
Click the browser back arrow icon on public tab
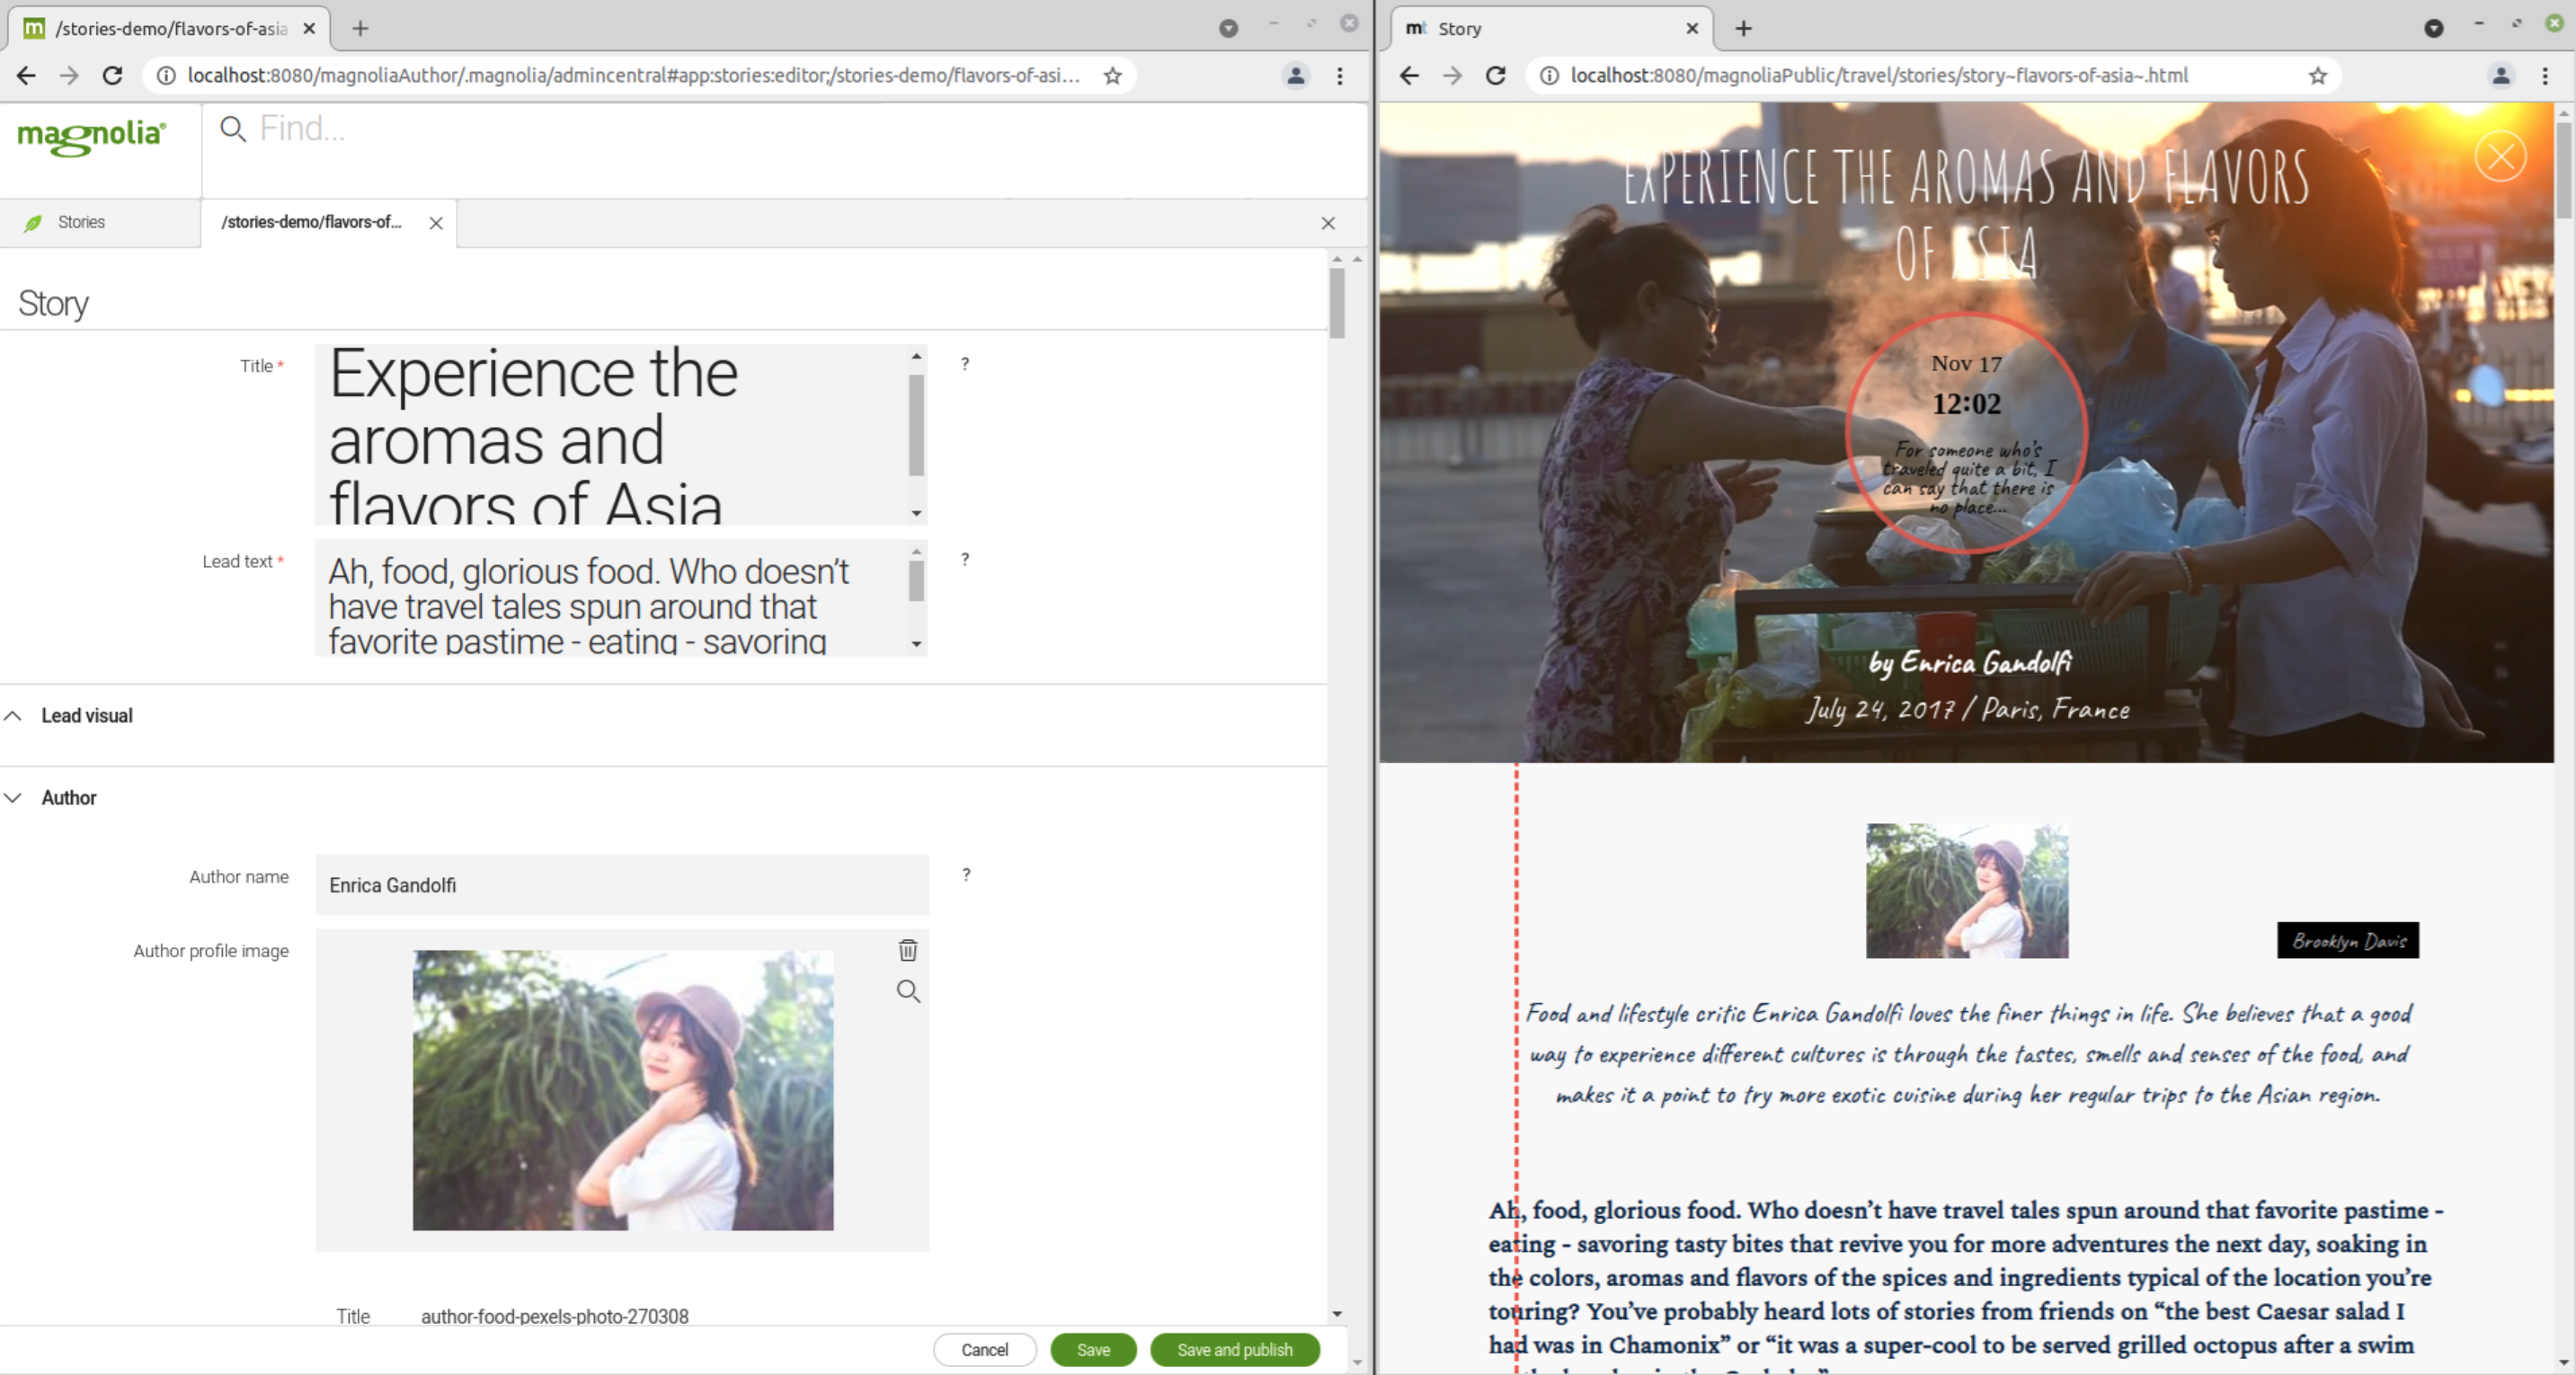point(1409,75)
